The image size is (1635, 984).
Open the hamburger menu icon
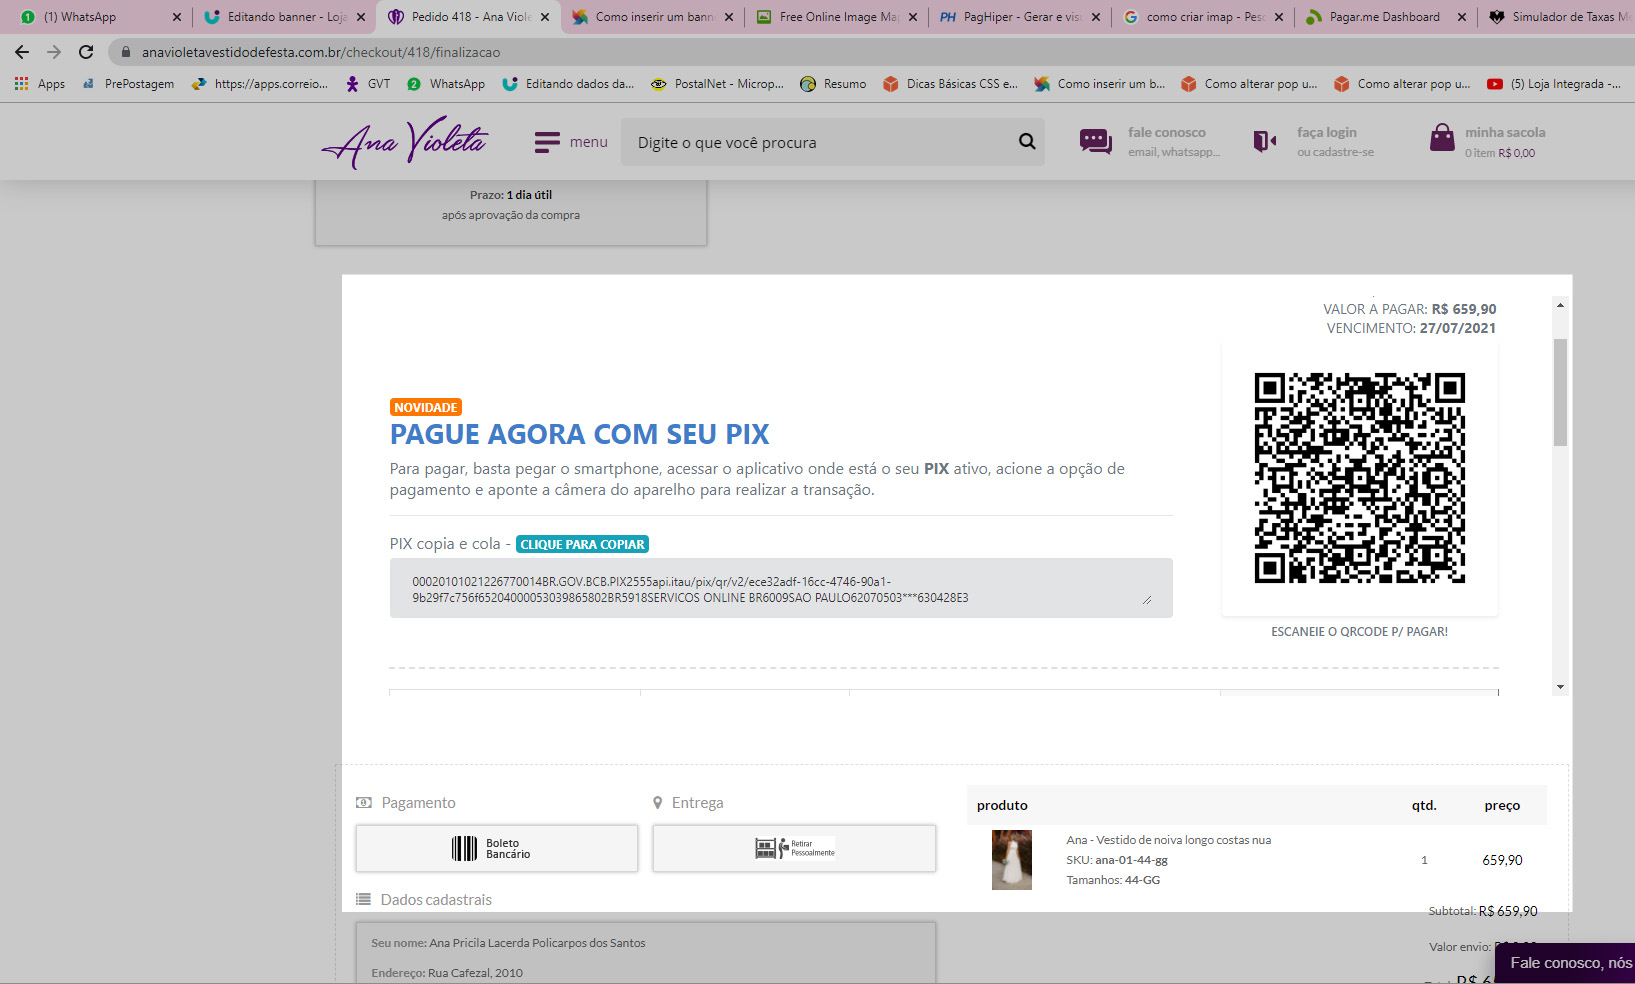pyautogui.click(x=547, y=143)
